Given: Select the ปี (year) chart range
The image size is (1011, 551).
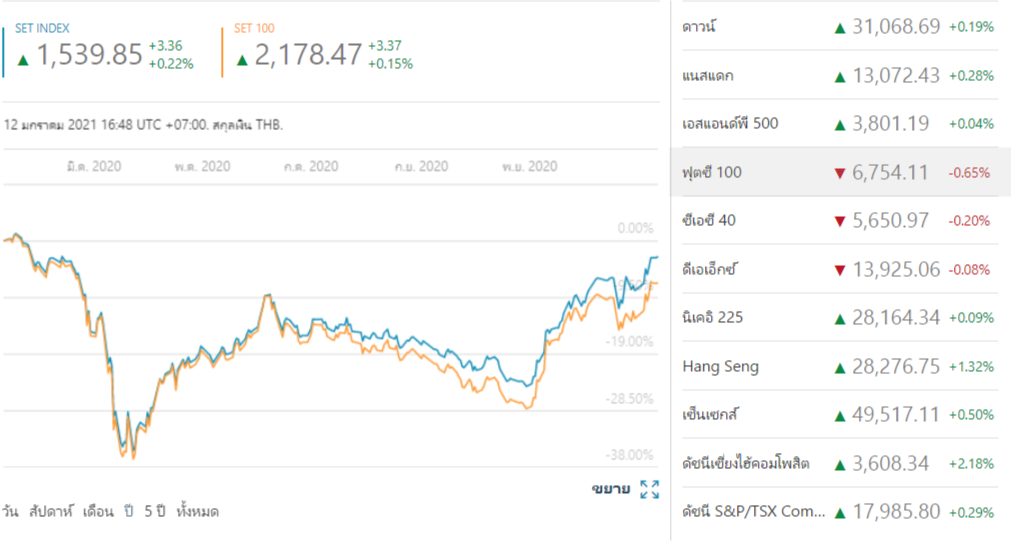Looking at the screenshot, I should point(129,511).
